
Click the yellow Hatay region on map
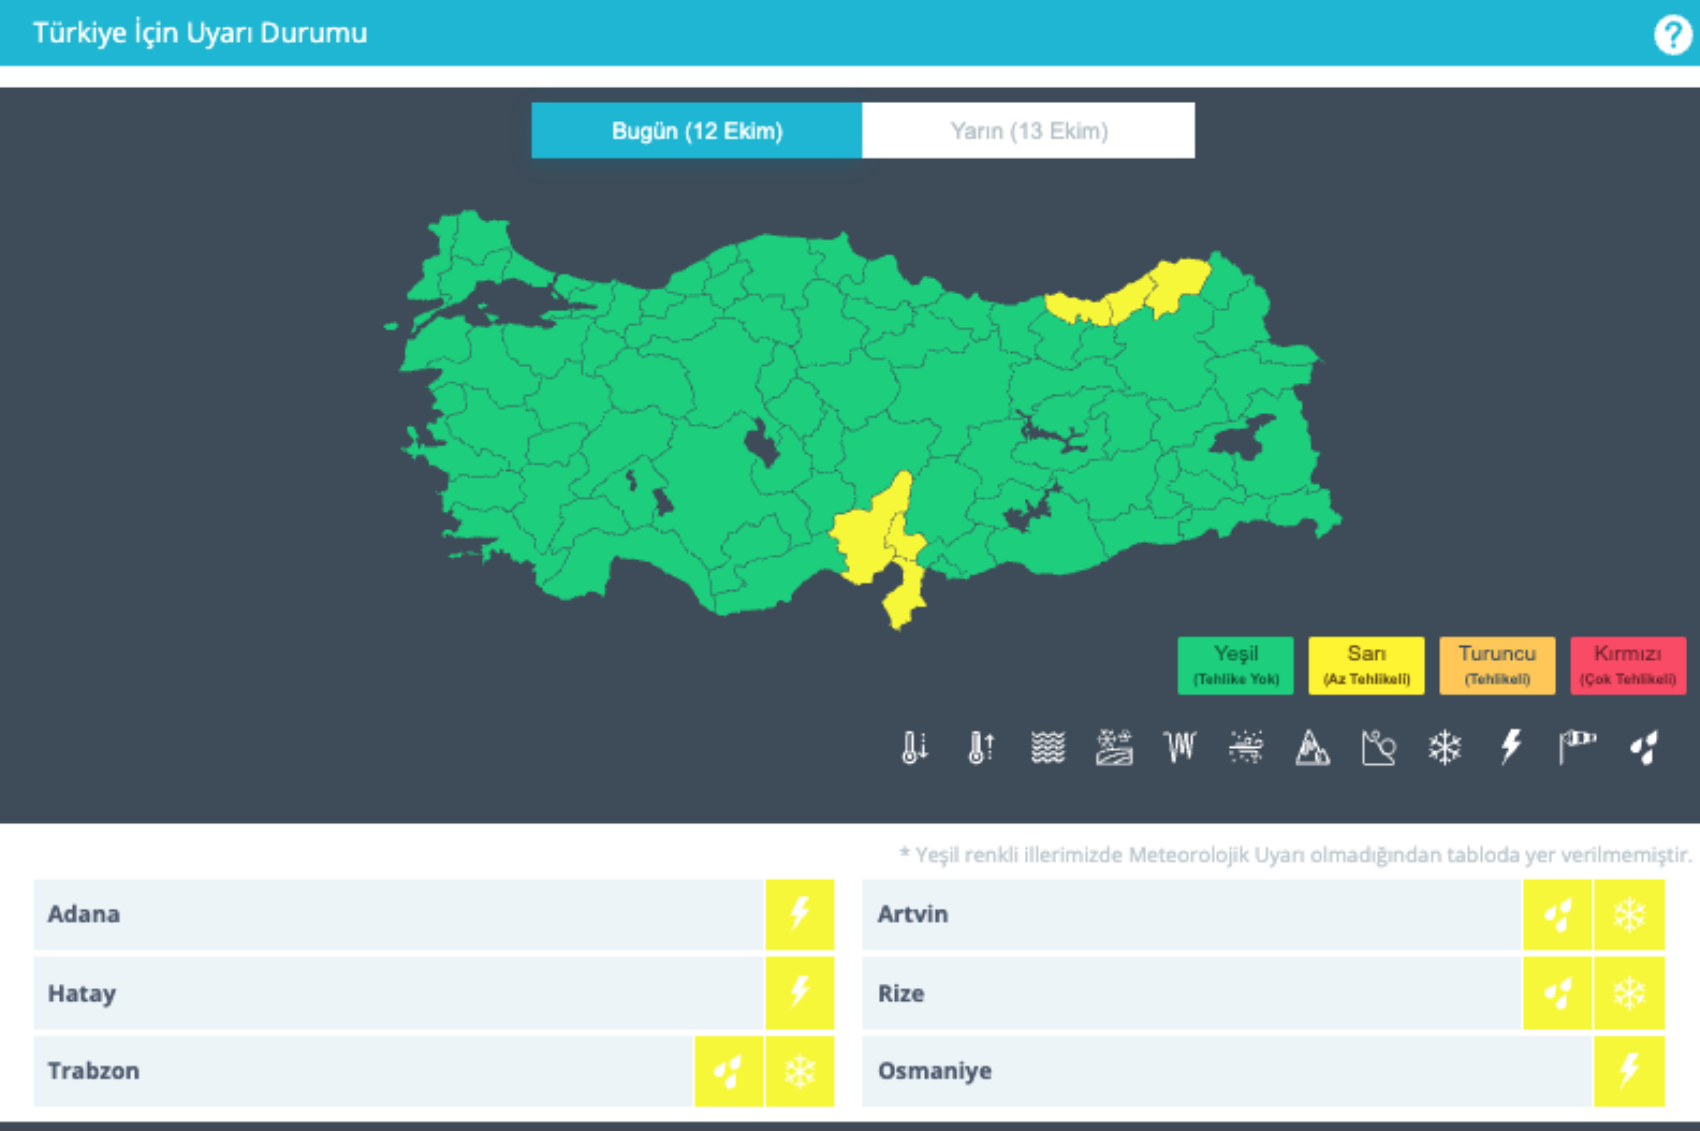[x=903, y=597]
